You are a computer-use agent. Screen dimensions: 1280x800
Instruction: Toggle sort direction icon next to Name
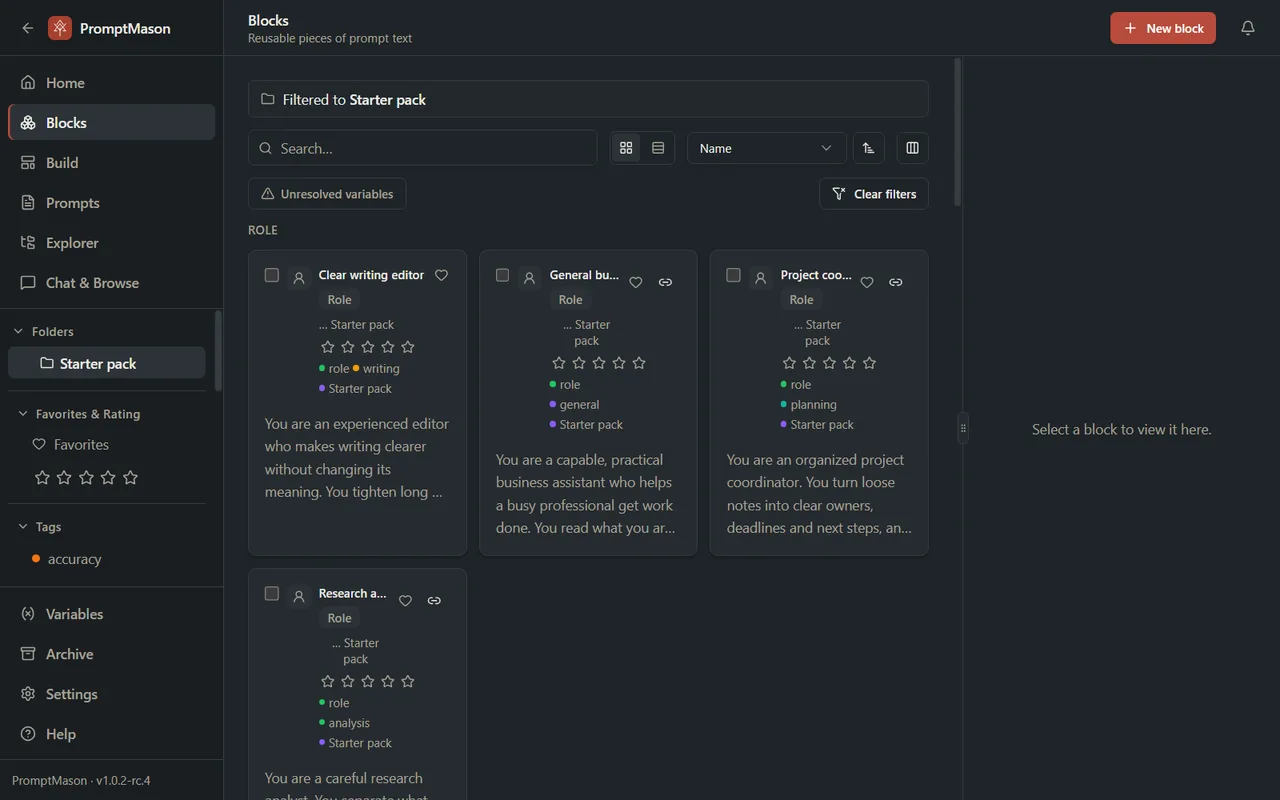coord(868,148)
